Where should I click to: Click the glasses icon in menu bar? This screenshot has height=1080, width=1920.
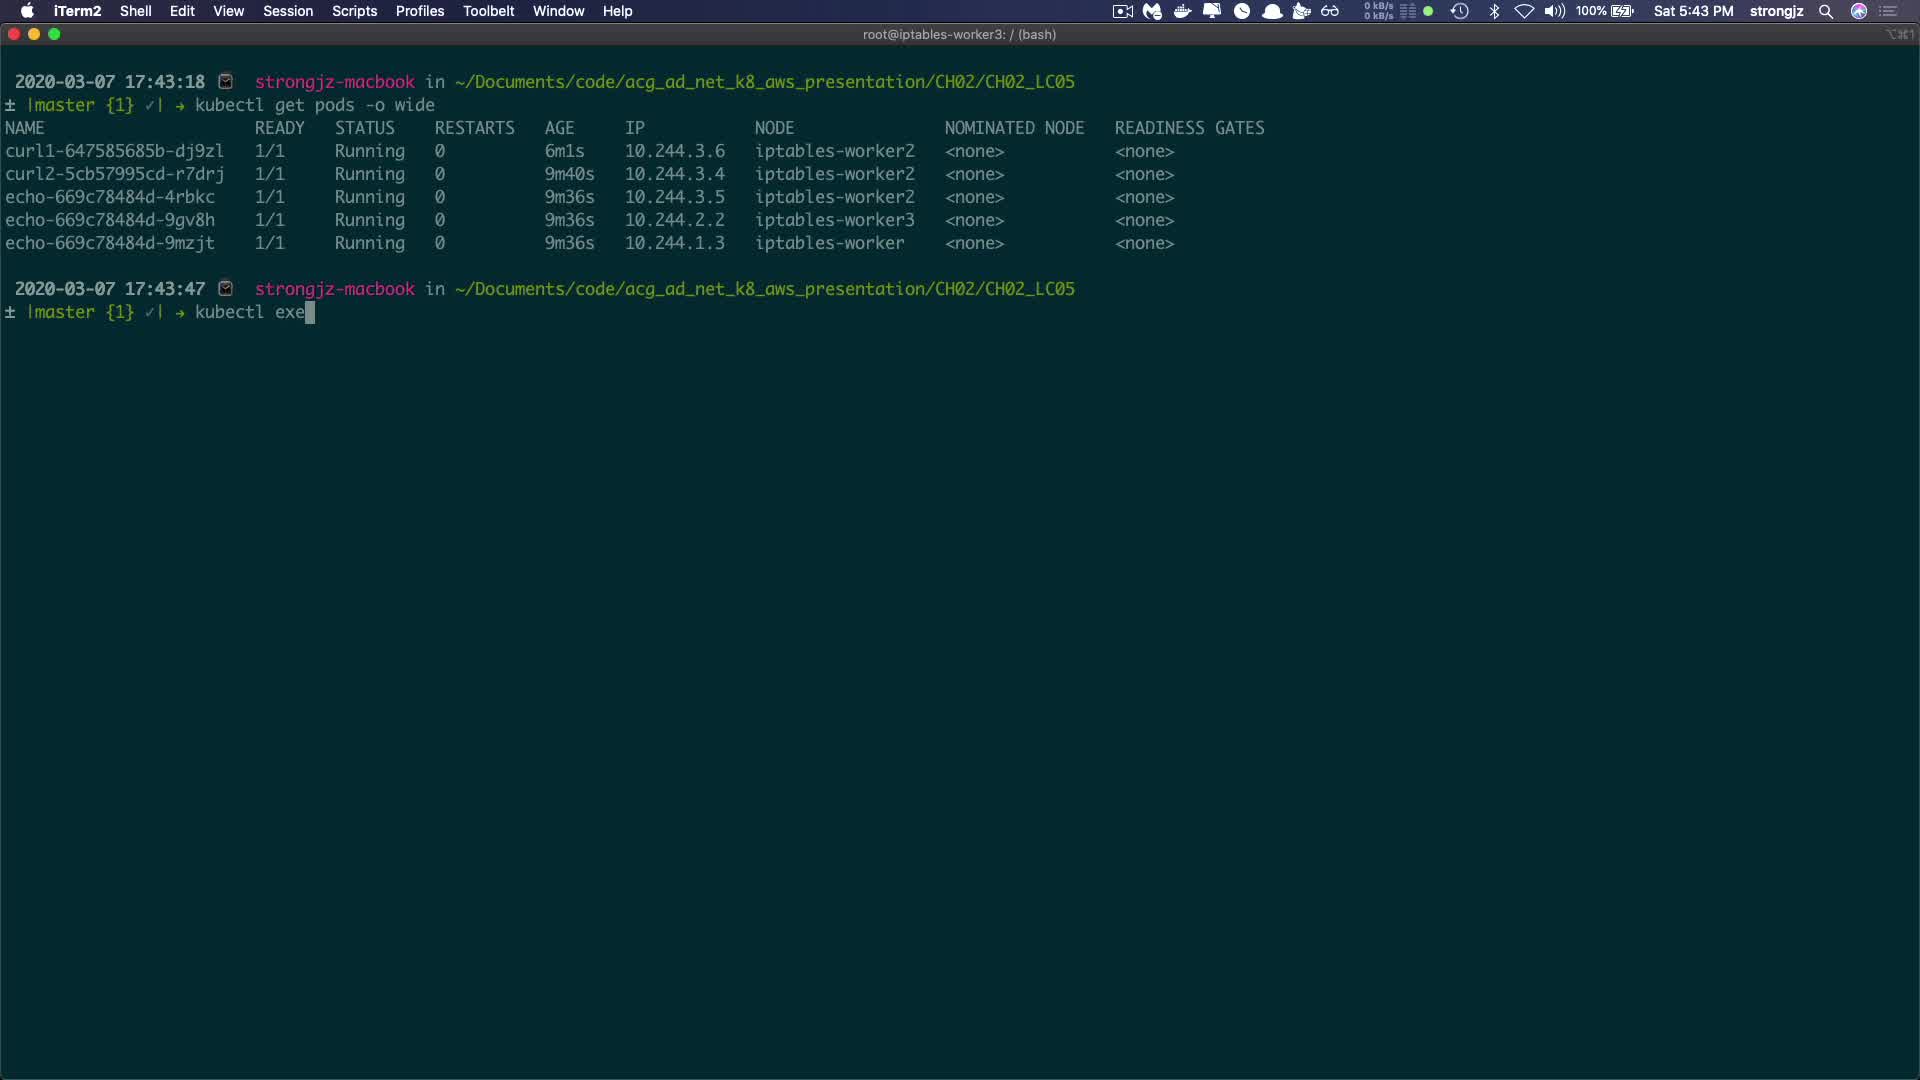1330,11
